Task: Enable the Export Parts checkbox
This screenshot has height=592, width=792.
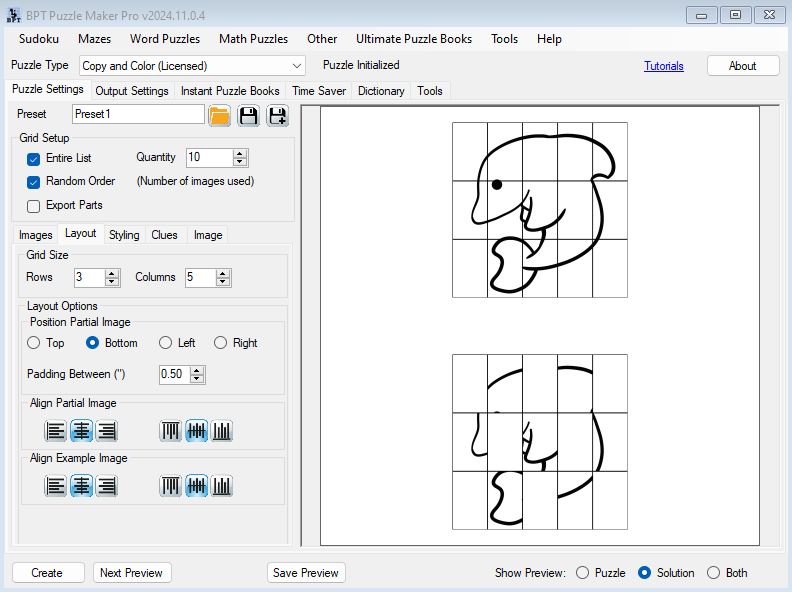Action: coord(34,206)
